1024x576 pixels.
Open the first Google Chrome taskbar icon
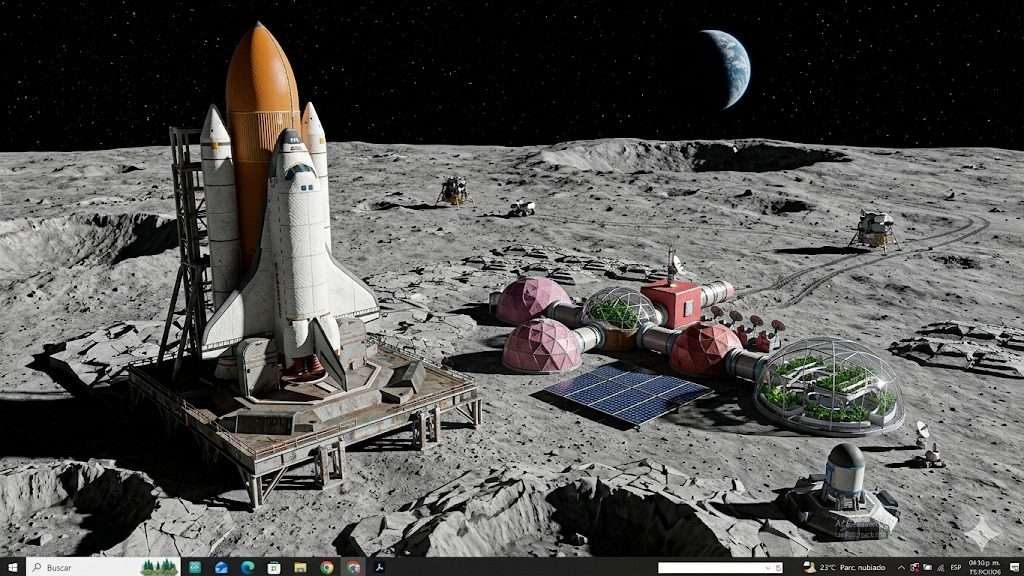tap(327, 568)
